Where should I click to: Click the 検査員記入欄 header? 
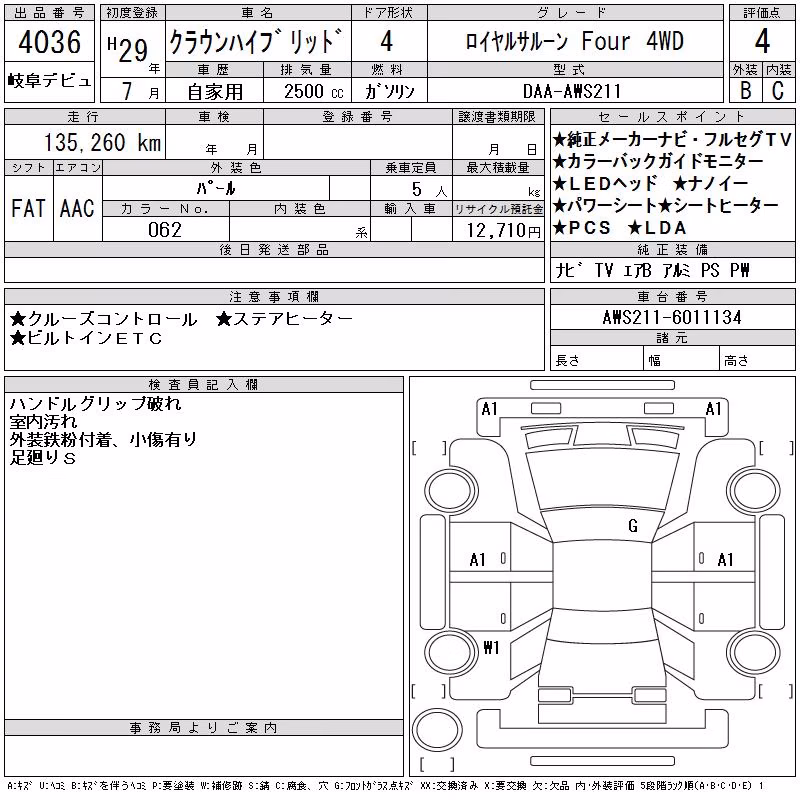pyautogui.click(x=204, y=384)
